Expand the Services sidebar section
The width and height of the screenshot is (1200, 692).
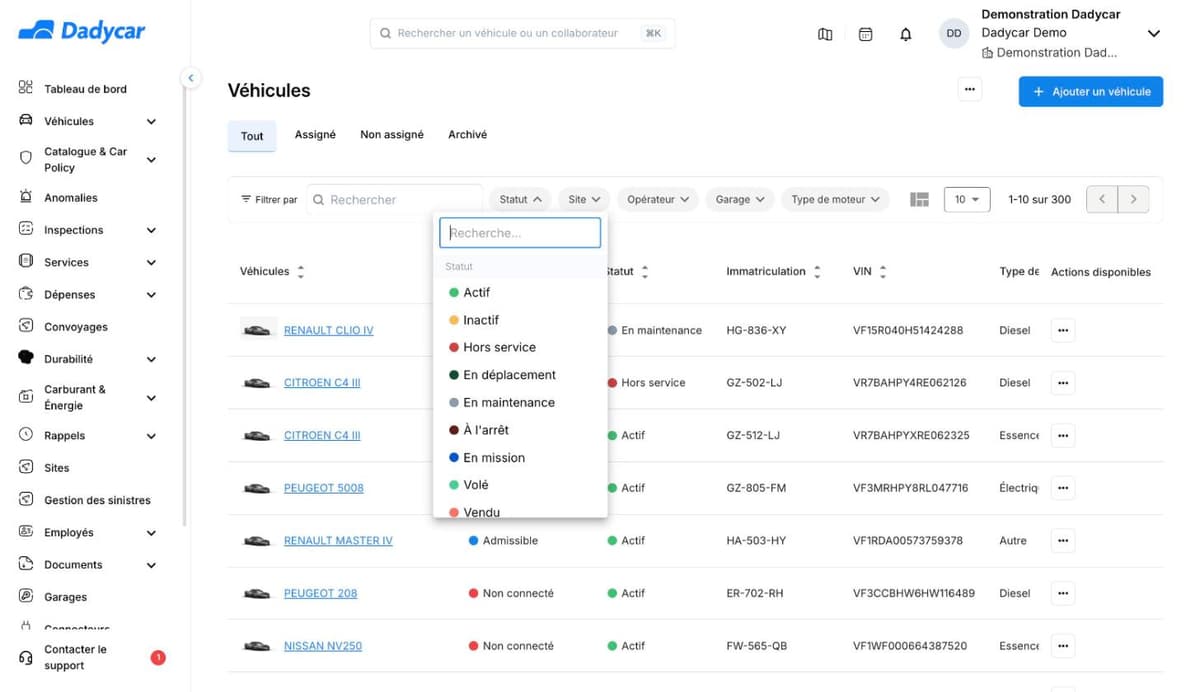[151, 262]
